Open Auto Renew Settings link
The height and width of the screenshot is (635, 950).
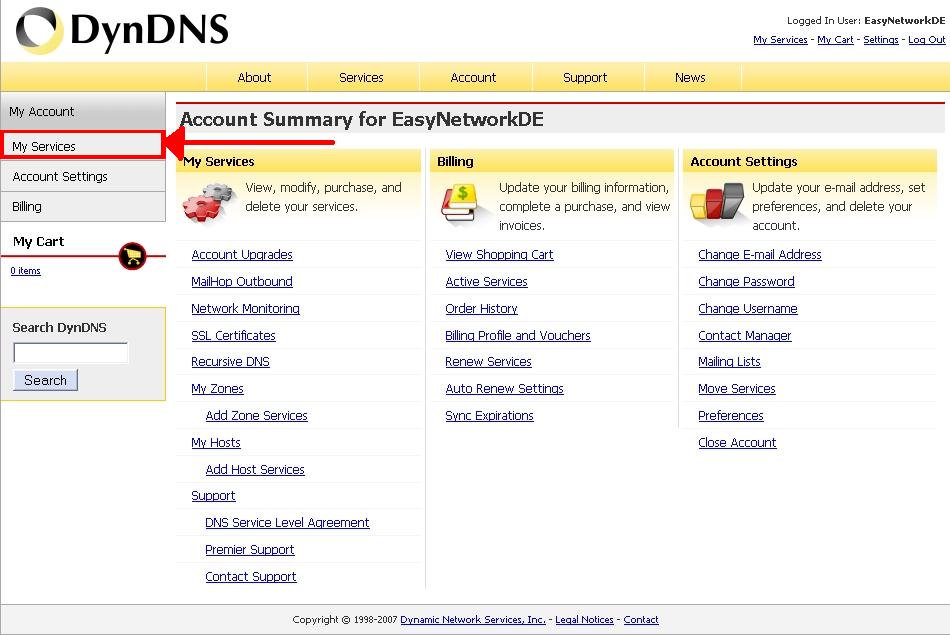tap(504, 389)
